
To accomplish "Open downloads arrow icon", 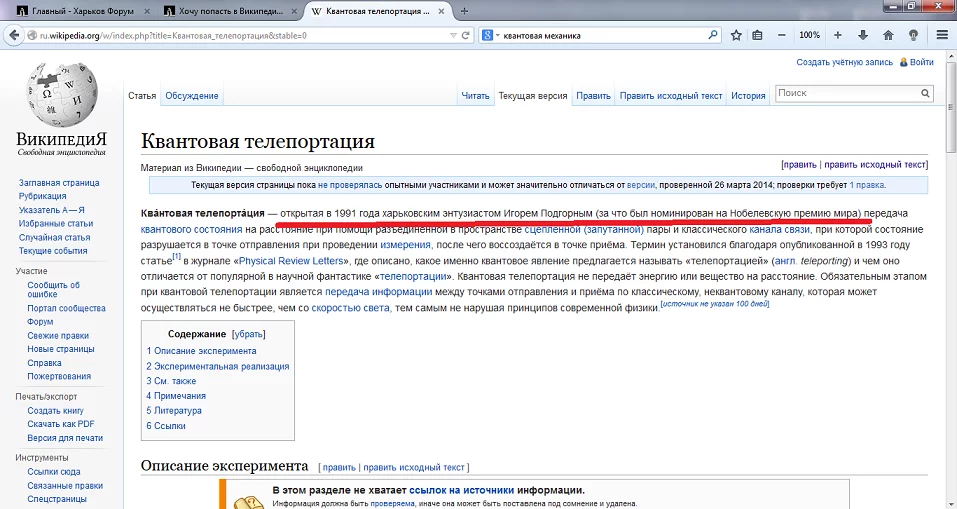I will (863, 35).
